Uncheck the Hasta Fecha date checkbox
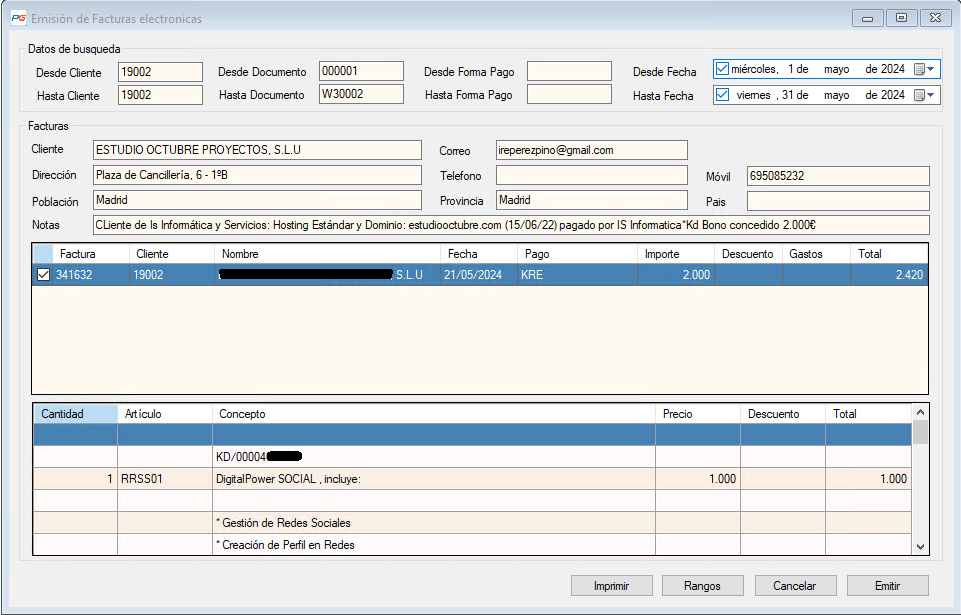 (x=723, y=94)
